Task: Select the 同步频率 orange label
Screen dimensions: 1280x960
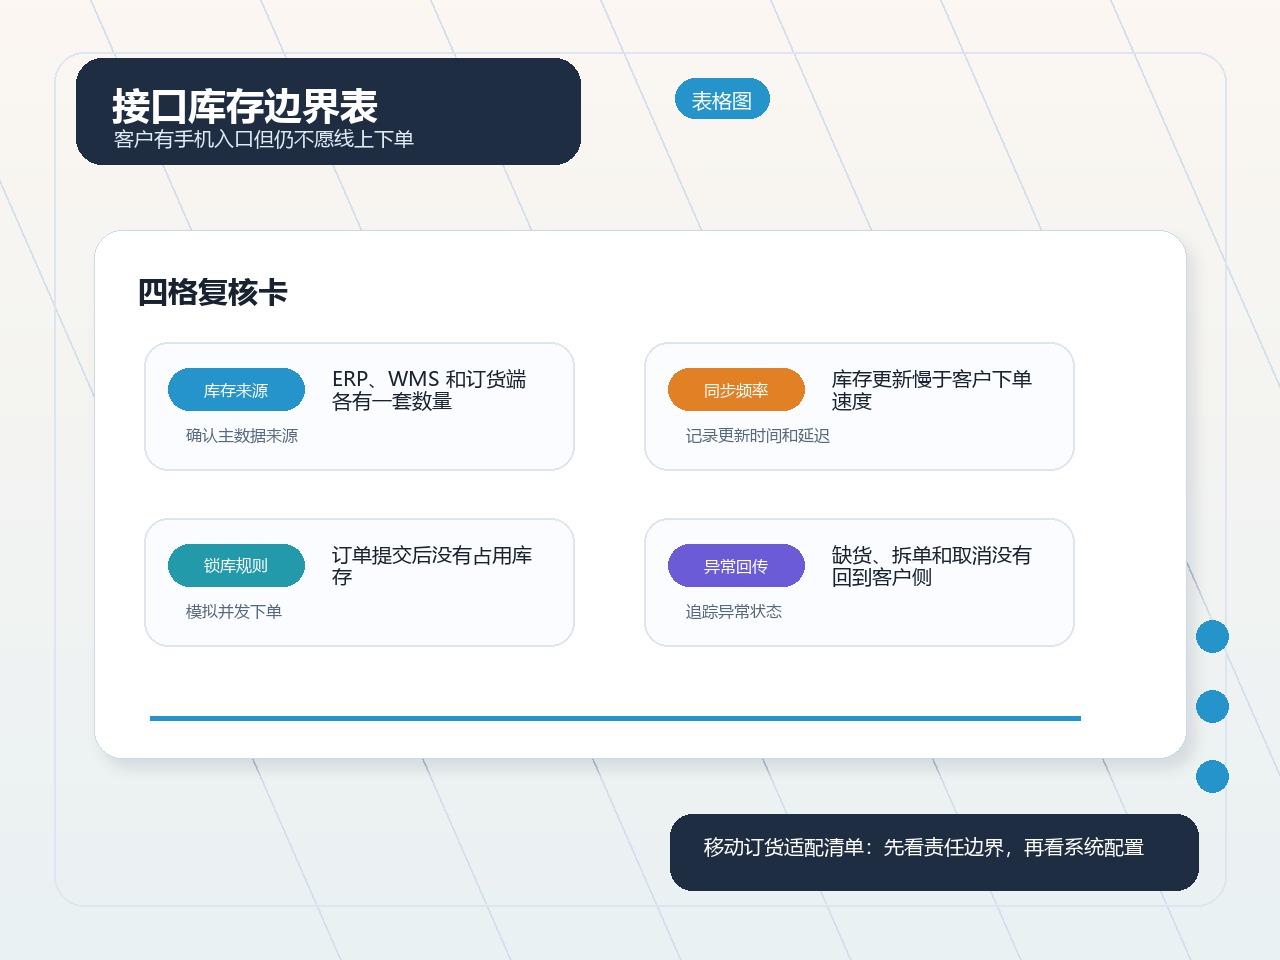Action: (x=736, y=390)
